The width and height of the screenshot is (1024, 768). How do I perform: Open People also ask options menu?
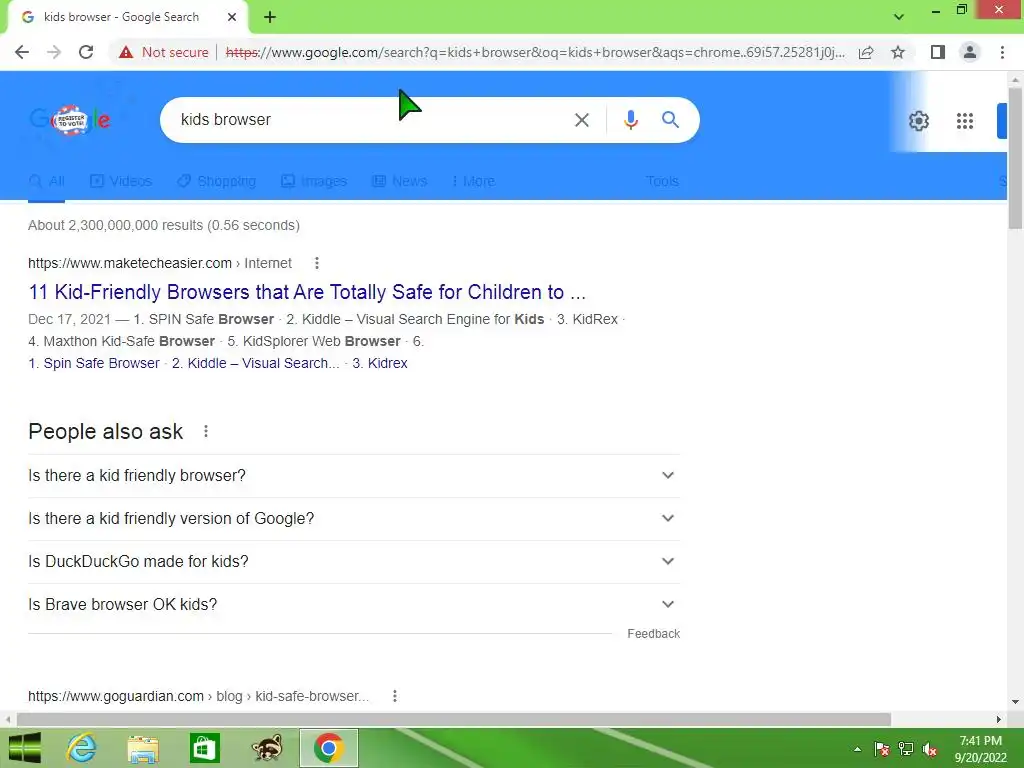(x=206, y=431)
